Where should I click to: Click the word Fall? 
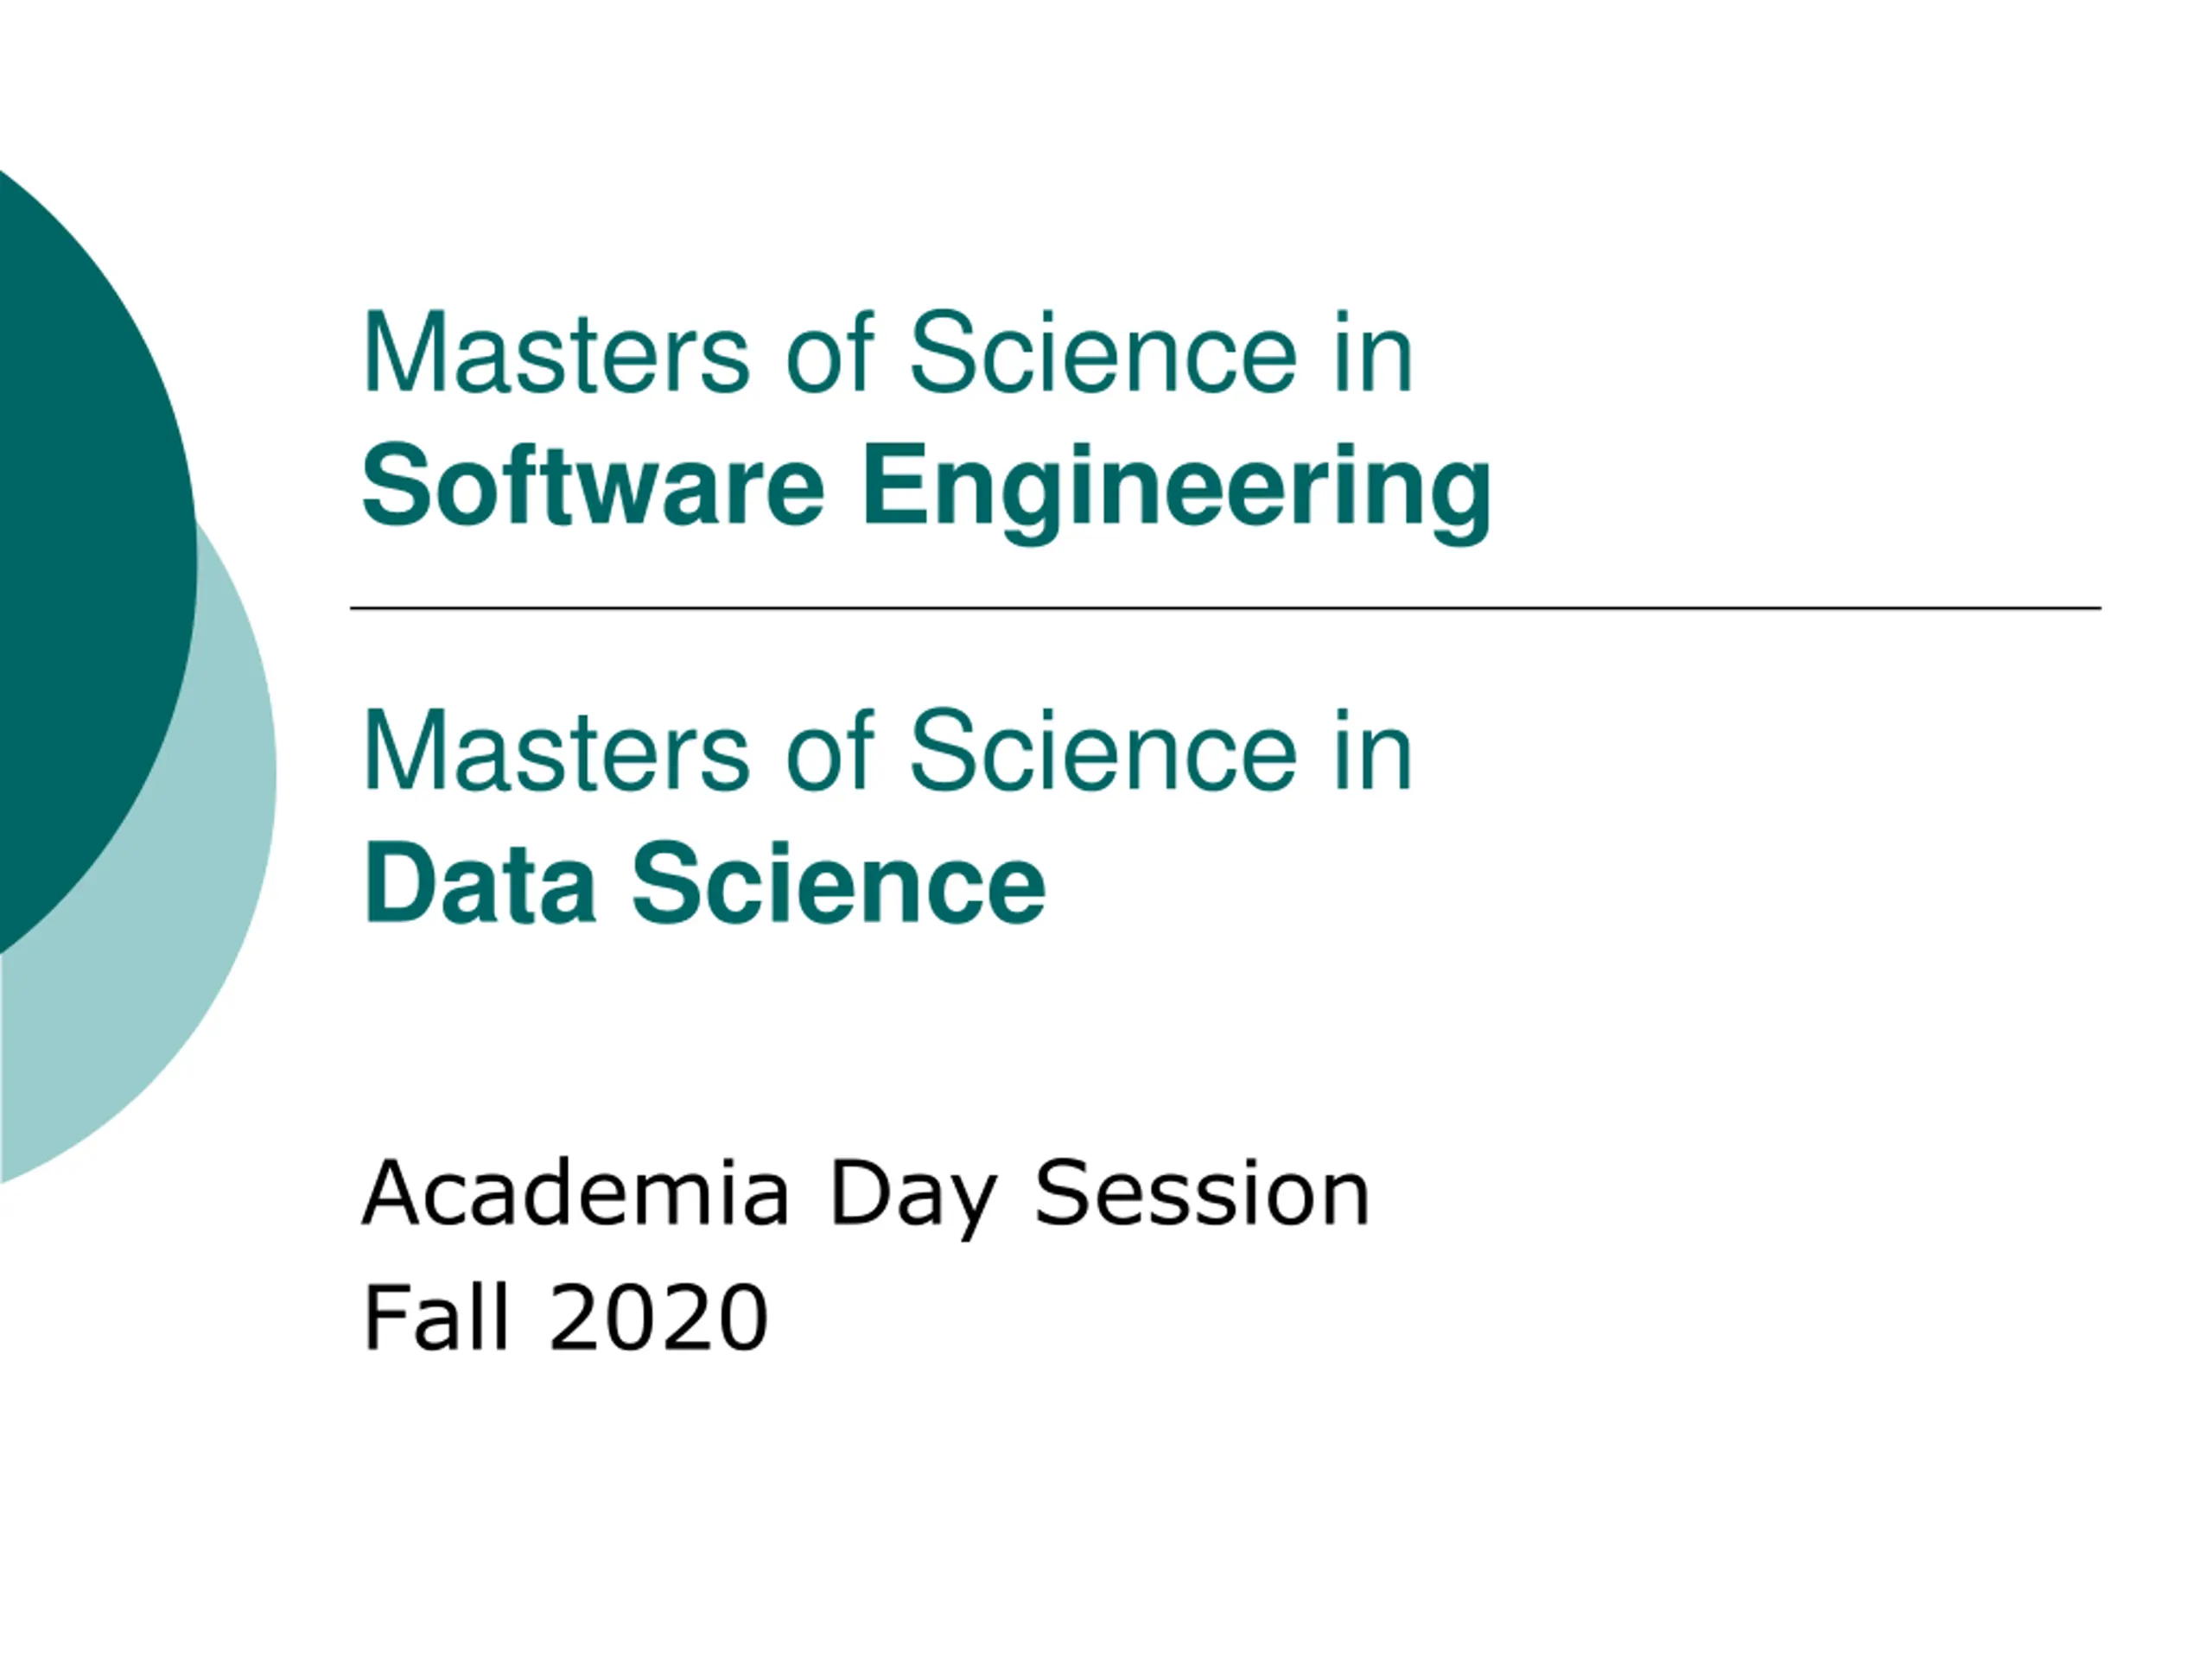(437, 1315)
